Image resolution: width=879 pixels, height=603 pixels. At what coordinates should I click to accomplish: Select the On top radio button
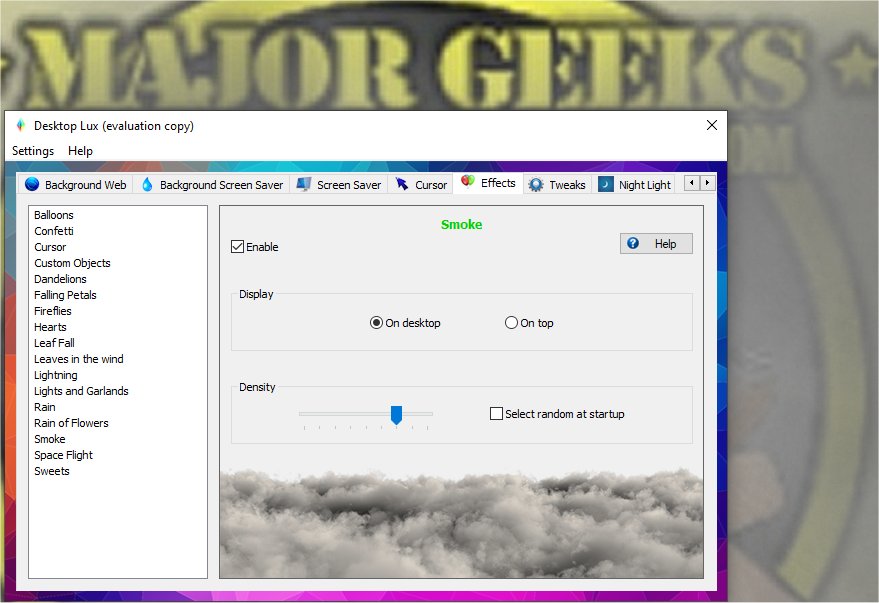point(511,323)
